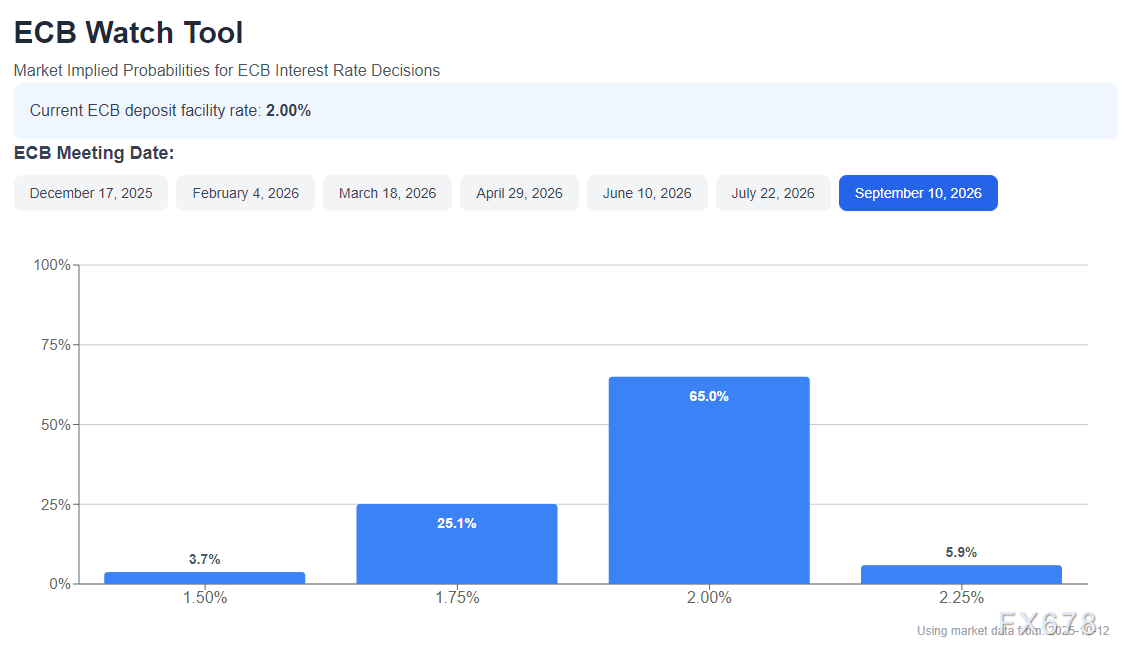Click the 'Using market data from' footnote
Screen dimensions: 1127x659
tap(1012, 631)
